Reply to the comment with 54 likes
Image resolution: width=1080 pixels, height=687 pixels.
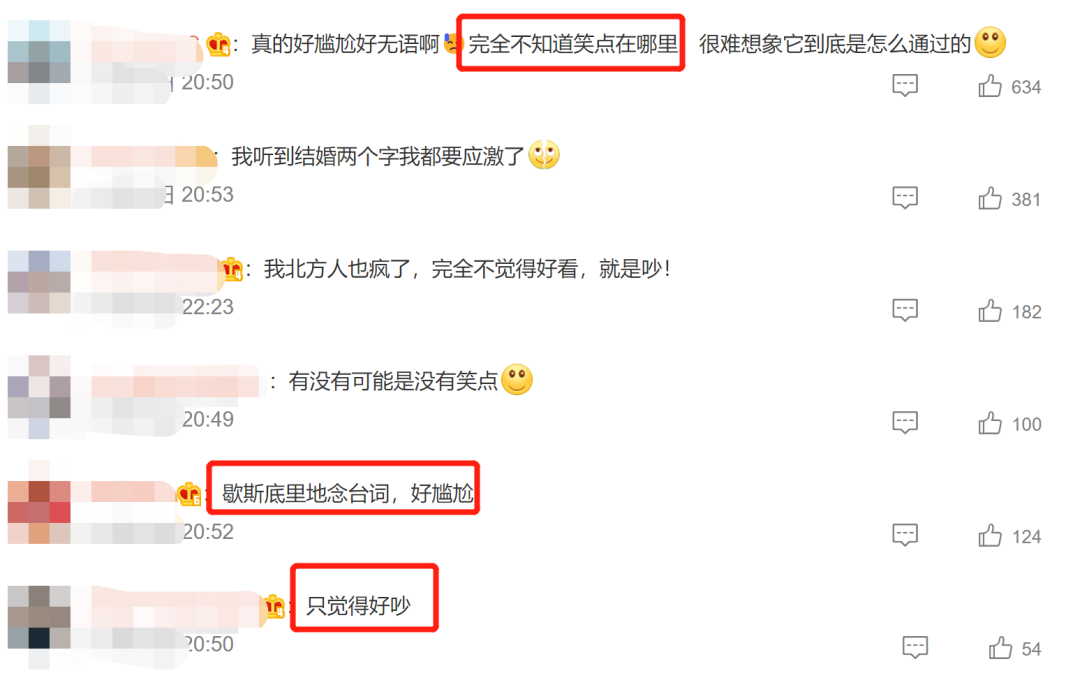coord(915,647)
